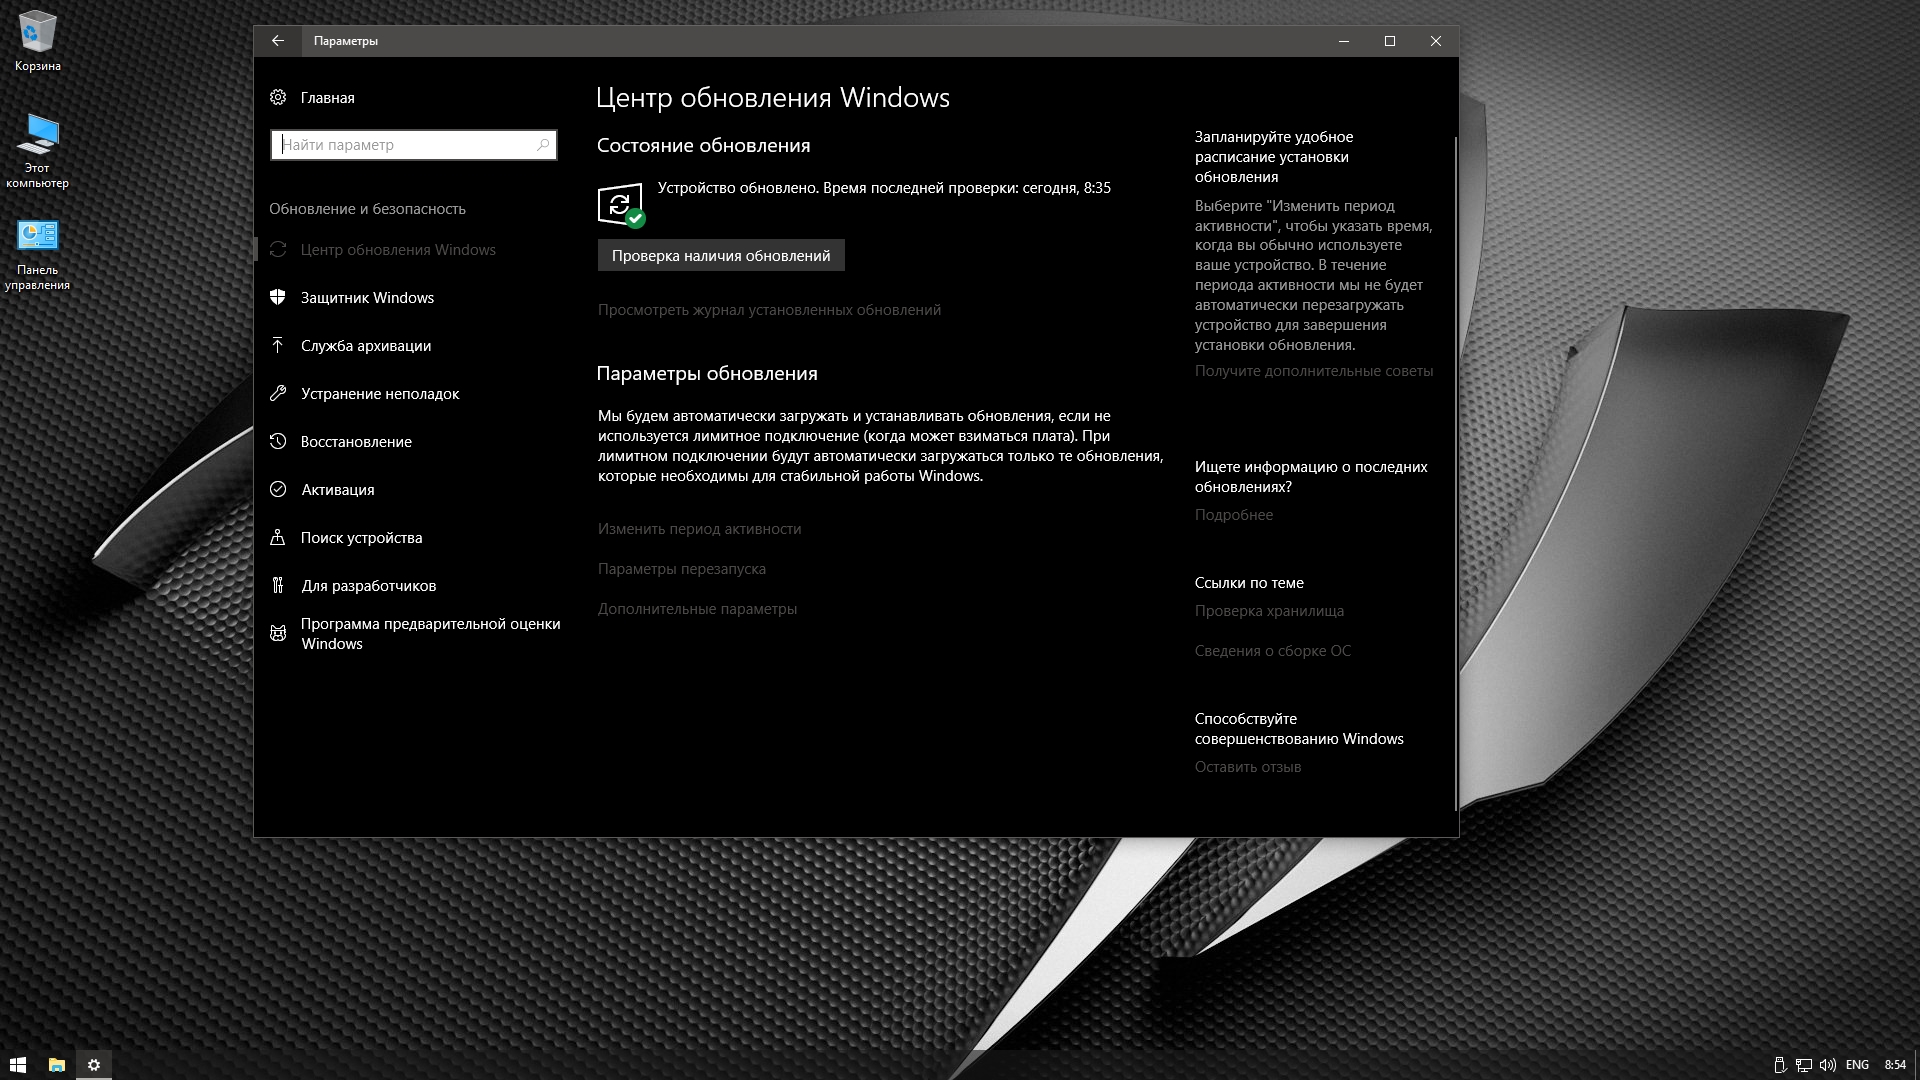1920x1080 pixels.
Task: Open Windows Defender shield icon
Action: coord(278,297)
